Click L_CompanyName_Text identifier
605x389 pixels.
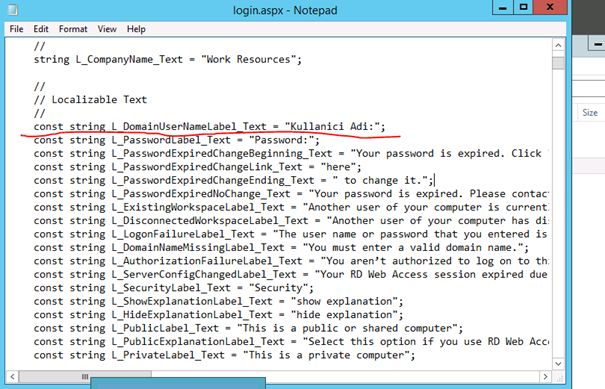click(x=129, y=59)
